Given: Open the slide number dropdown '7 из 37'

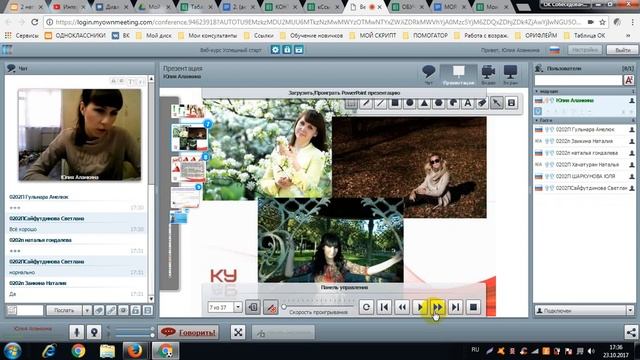Looking at the screenshot, I should pyautogui.click(x=238, y=307).
